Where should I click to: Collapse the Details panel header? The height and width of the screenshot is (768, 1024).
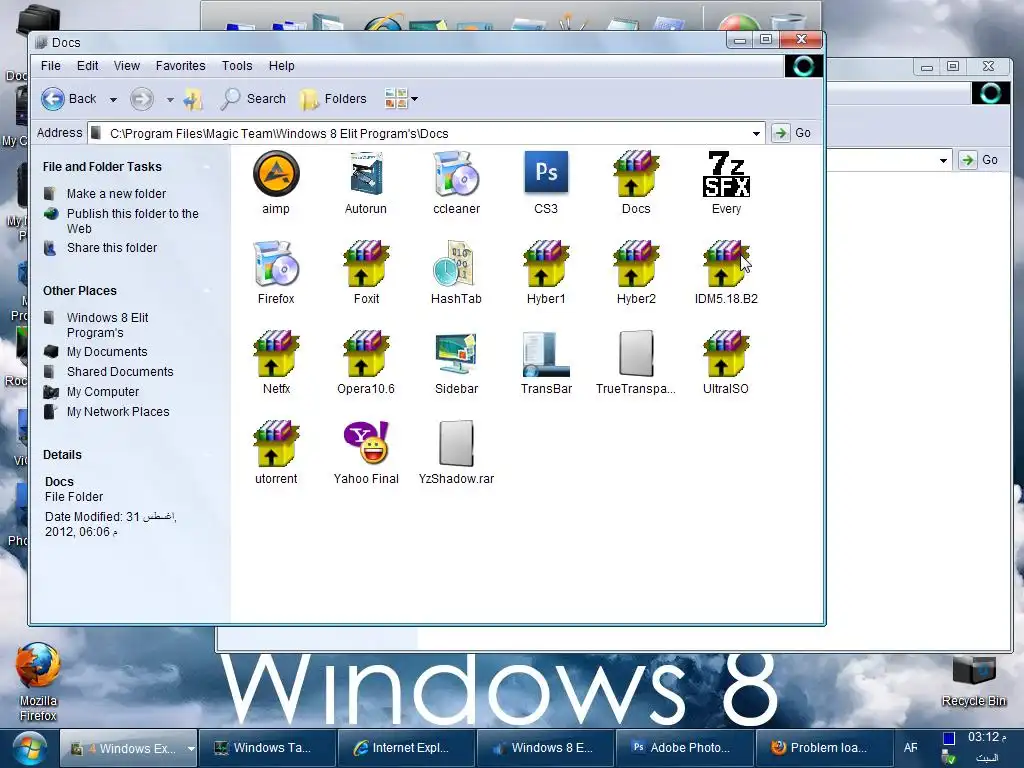206,455
